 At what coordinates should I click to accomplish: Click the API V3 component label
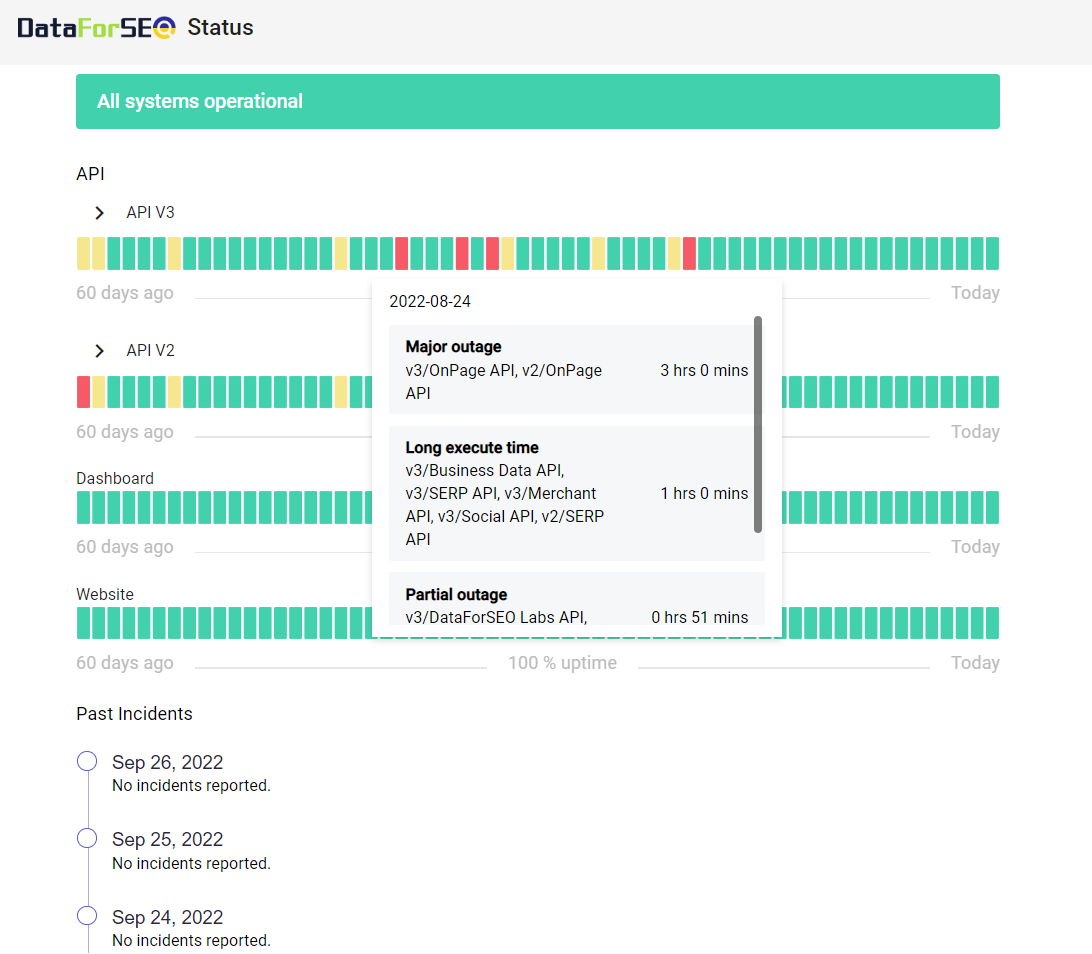click(150, 212)
